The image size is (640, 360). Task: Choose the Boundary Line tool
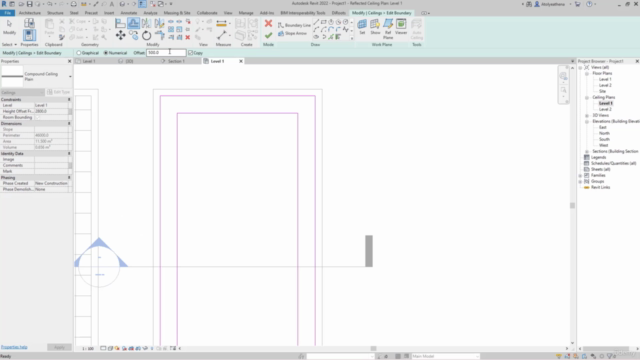tap(294, 25)
